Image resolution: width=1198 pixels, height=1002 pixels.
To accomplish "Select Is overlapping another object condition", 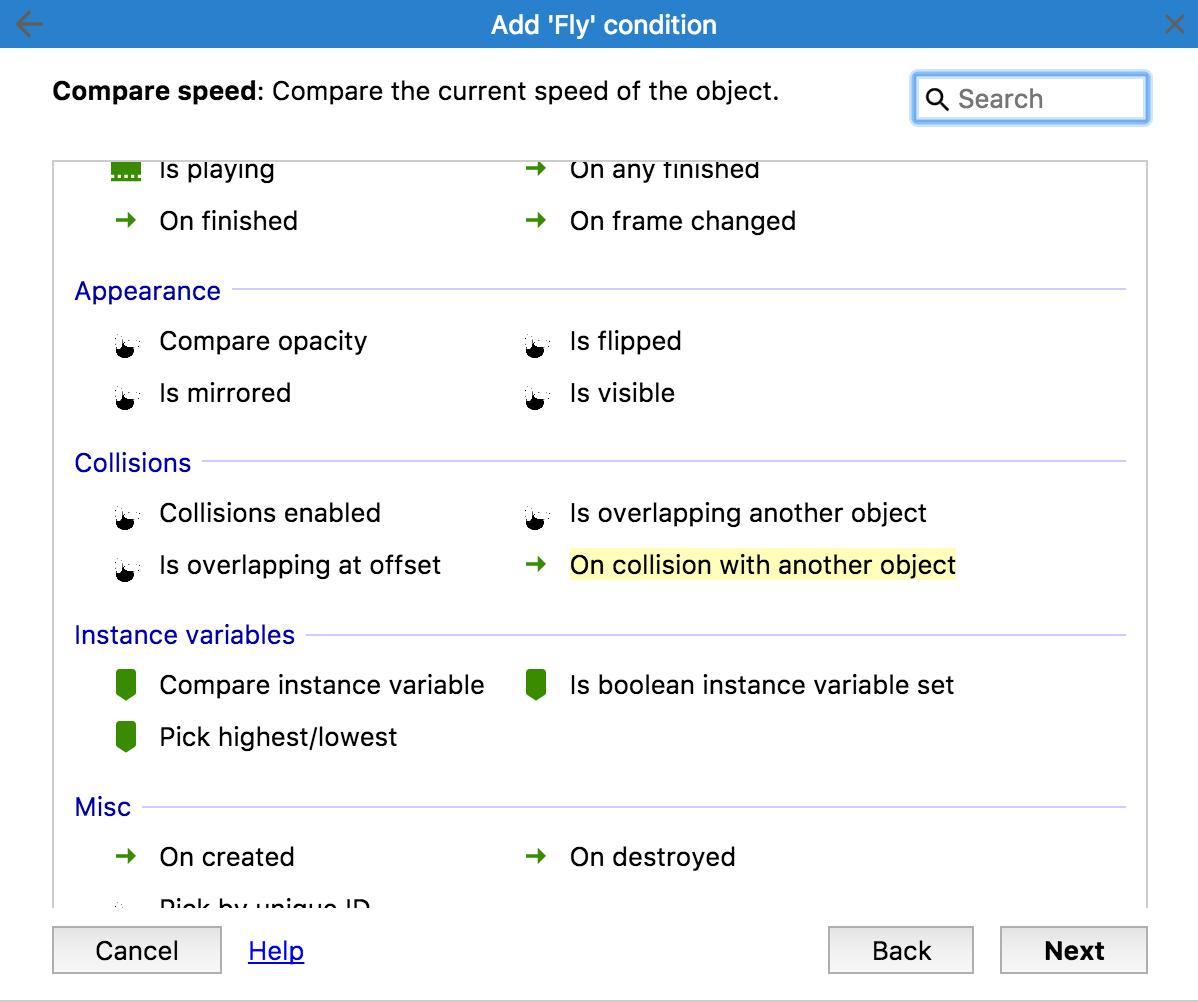I will point(748,513).
